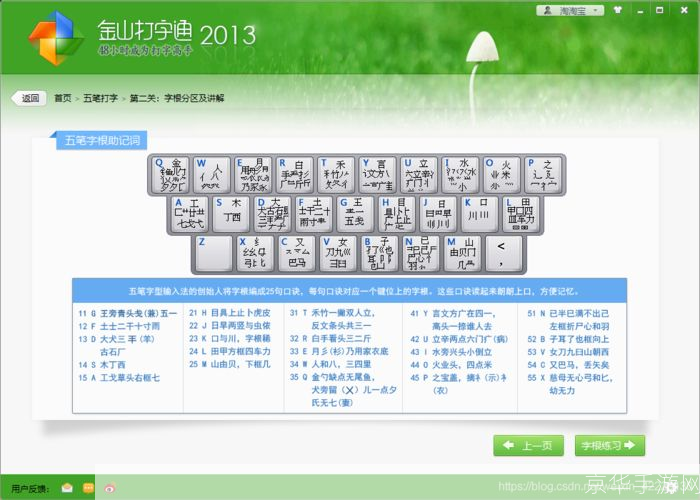This screenshot has width=700, height=500.
Task: Click mnemonic line 43 I 水旁兴头小倒立
Action: click(451, 352)
